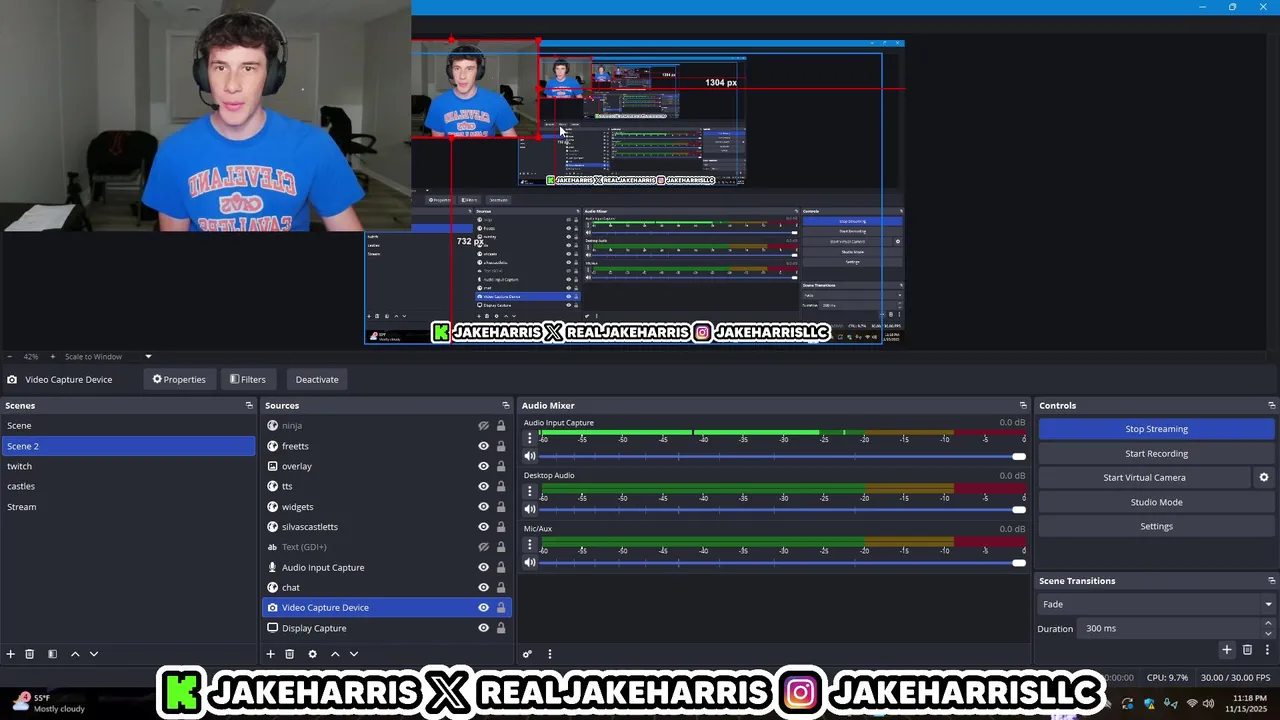Open Audio Mixer bottom three-dot menu

point(549,654)
